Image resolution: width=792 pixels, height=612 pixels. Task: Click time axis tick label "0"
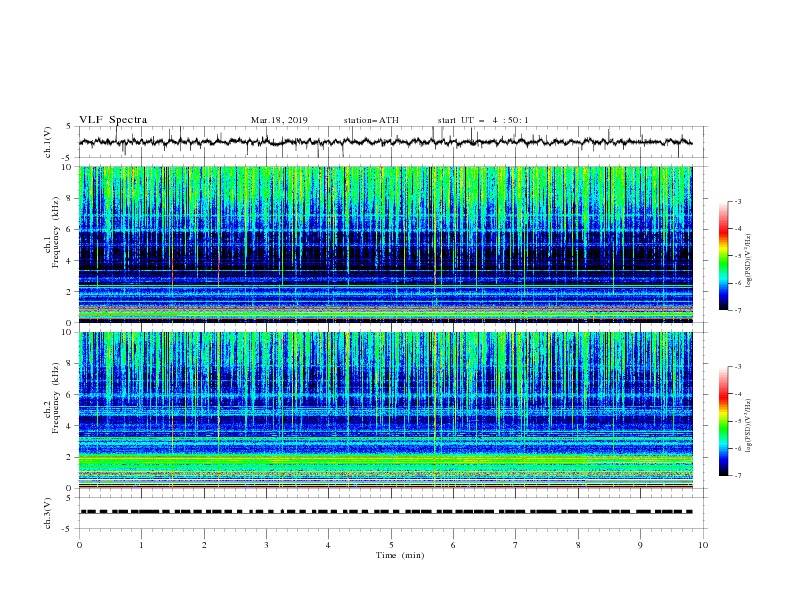tap(79, 545)
